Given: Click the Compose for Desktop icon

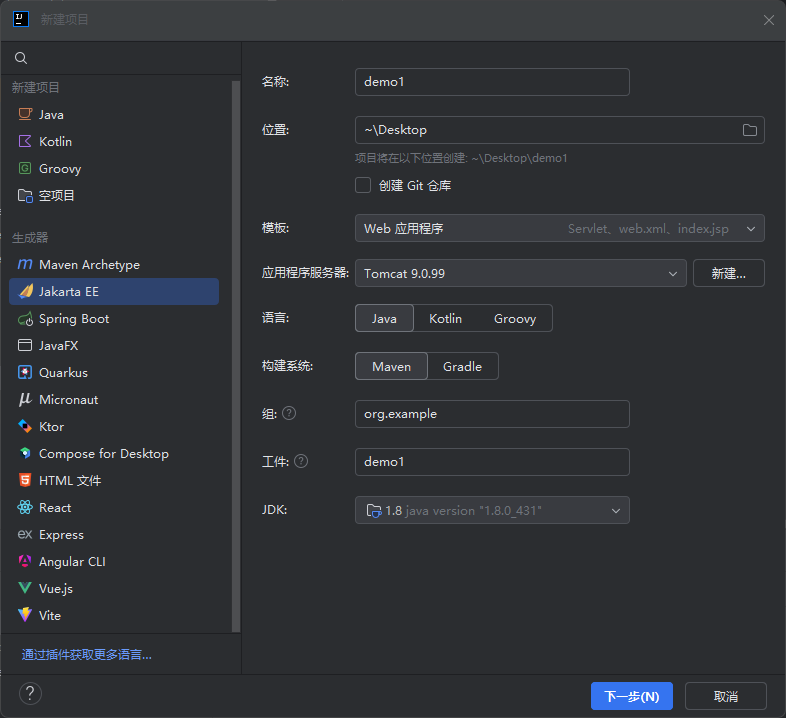Looking at the screenshot, I should coord(25,453).
